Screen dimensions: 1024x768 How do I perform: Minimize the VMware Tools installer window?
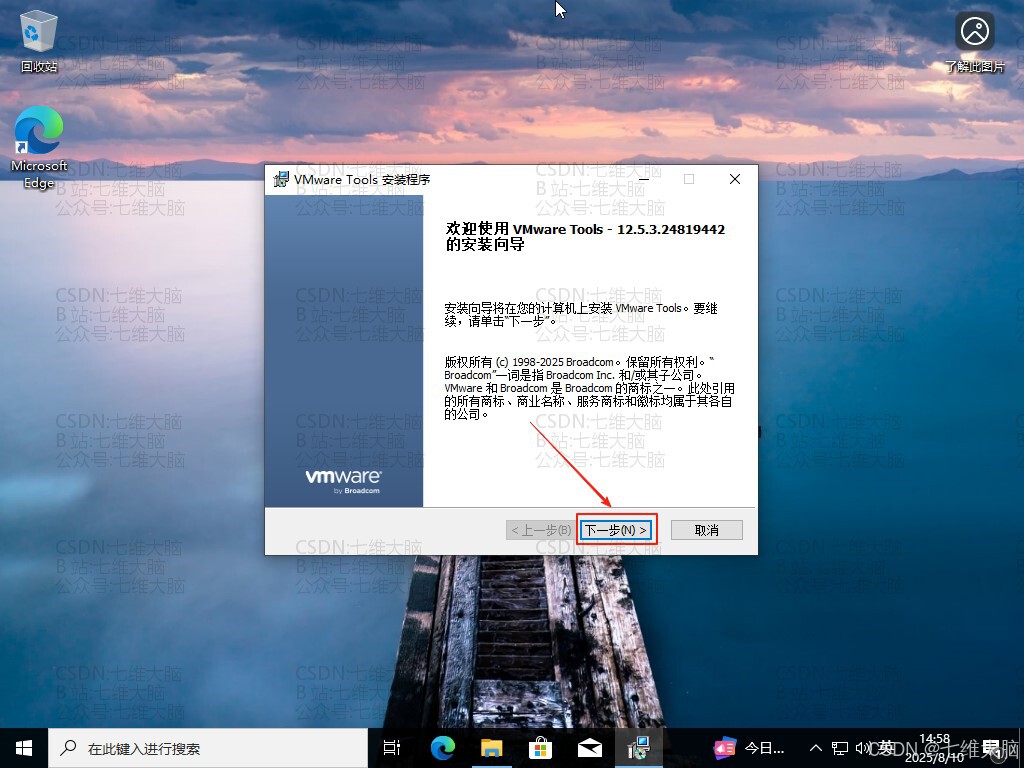(643, 179)
